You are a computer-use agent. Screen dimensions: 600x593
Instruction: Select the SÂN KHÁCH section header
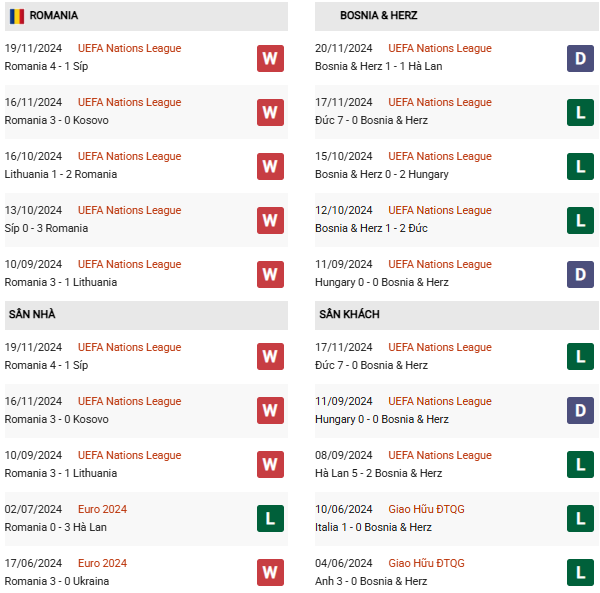457,315
